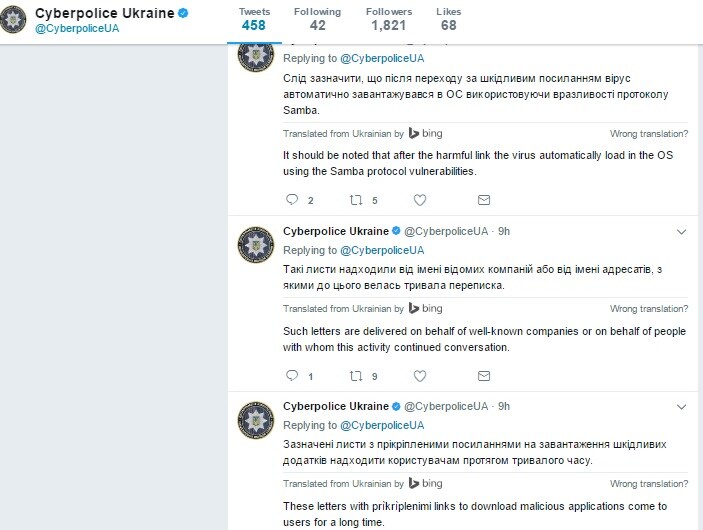Open the Tweets 458 tab
The image size is (703, 530).
(x=254, y=19)
